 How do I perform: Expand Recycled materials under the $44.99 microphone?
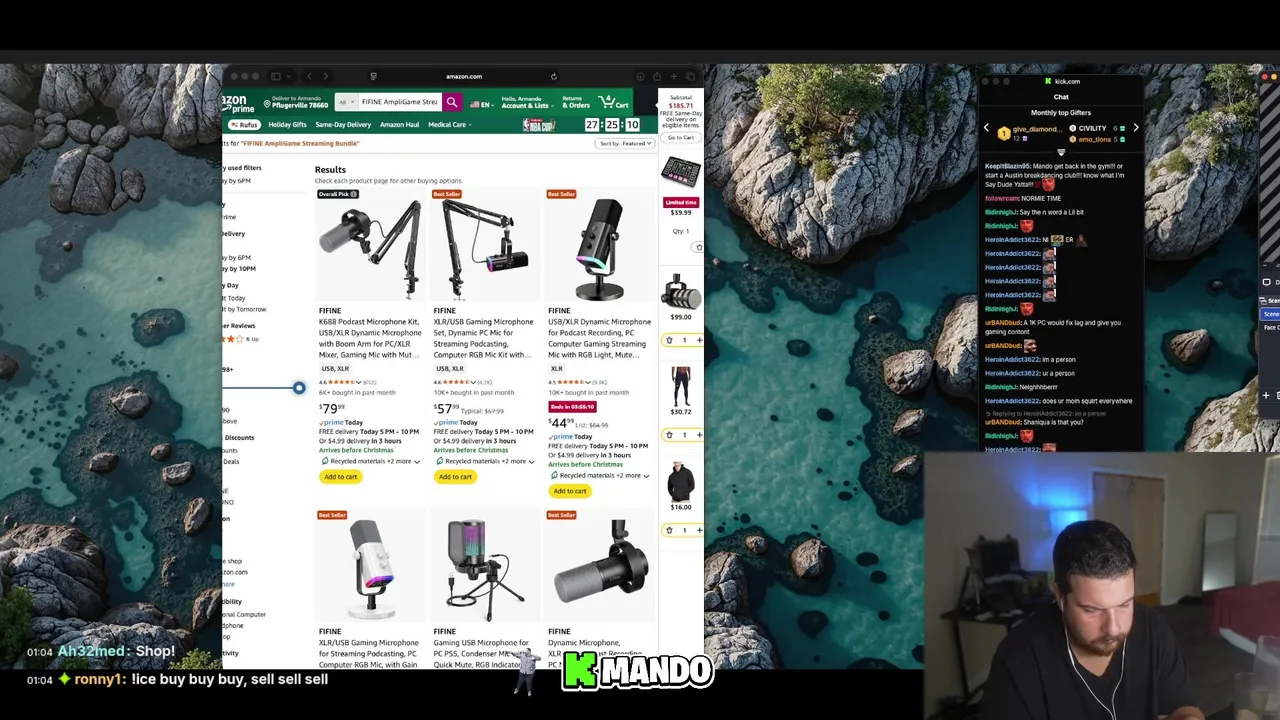tap(601, 475)
